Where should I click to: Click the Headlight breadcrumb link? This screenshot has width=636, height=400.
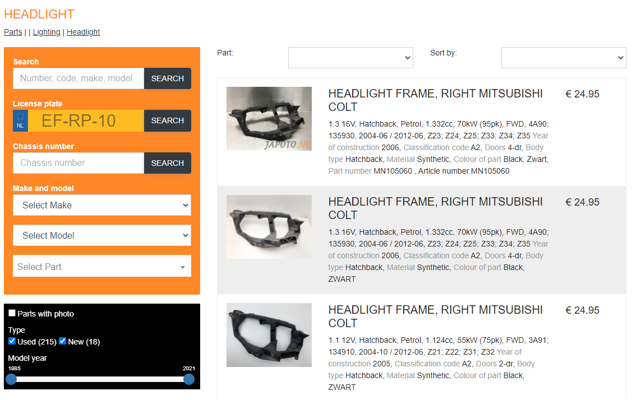(x=83, y=32)
